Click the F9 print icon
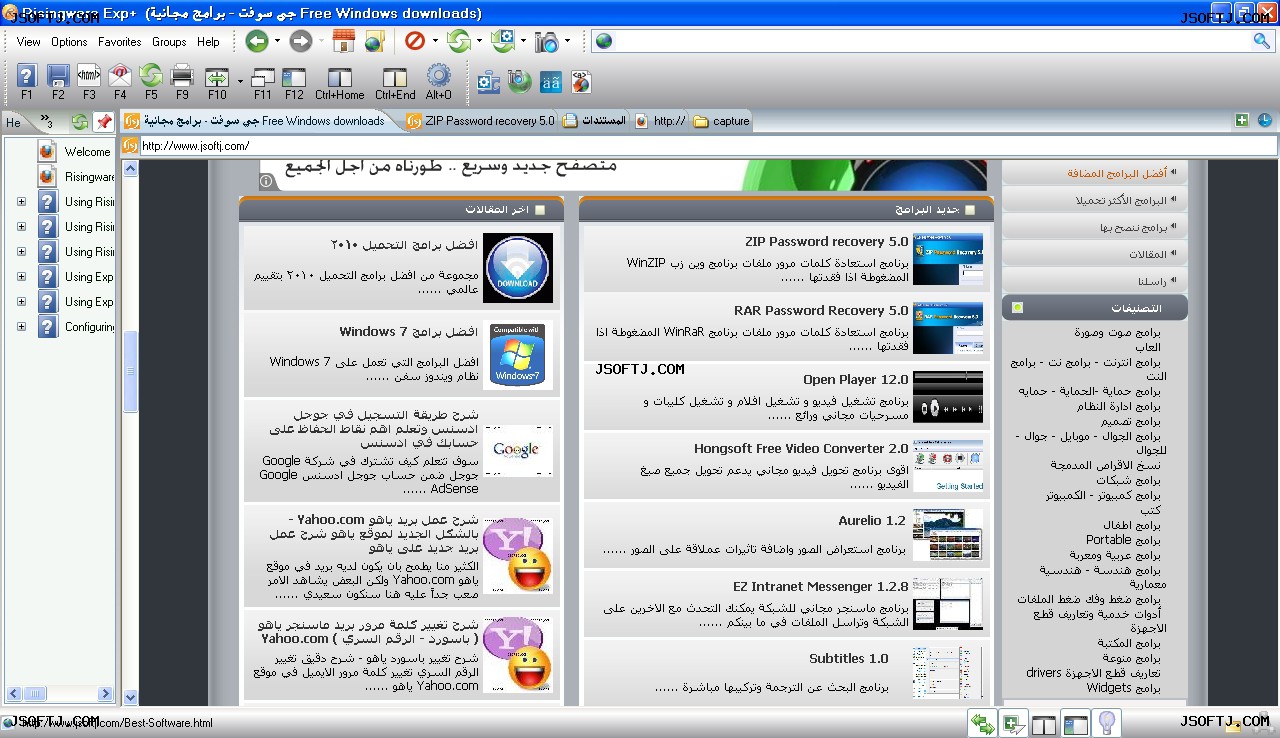Image resolution: width=1280 pixels, height=738 pixels. tap(182, 76)
